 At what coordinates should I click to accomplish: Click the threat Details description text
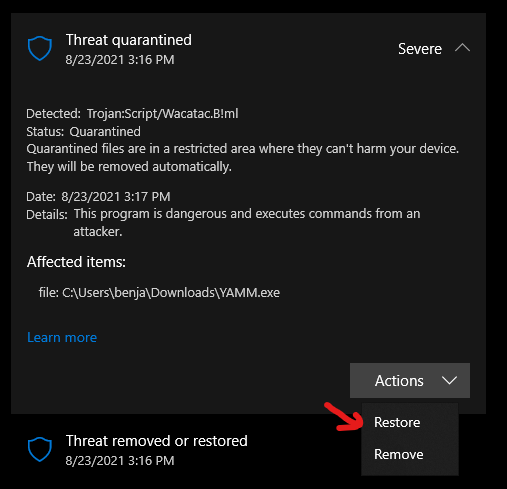[x=247, y=222]
